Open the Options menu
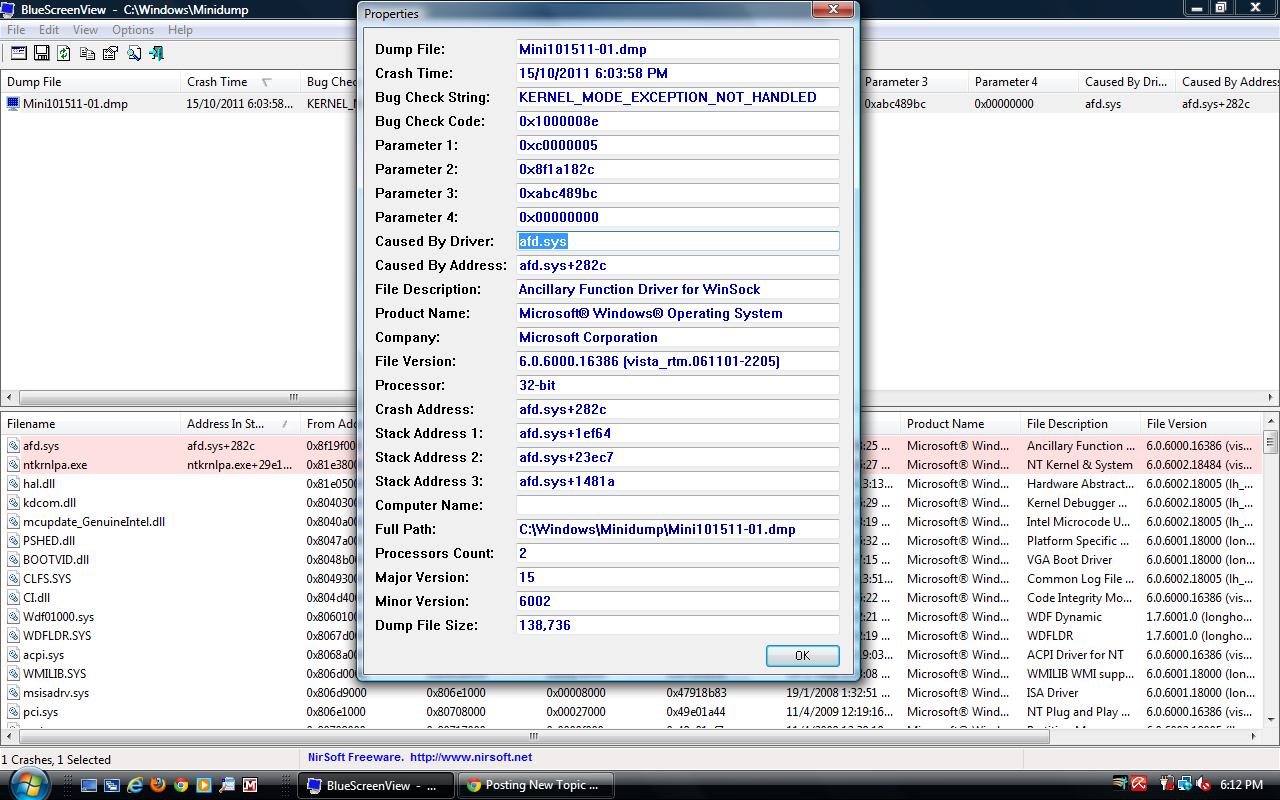Image resolution: width=1280 pixels, height=800 pixels. 133,30
